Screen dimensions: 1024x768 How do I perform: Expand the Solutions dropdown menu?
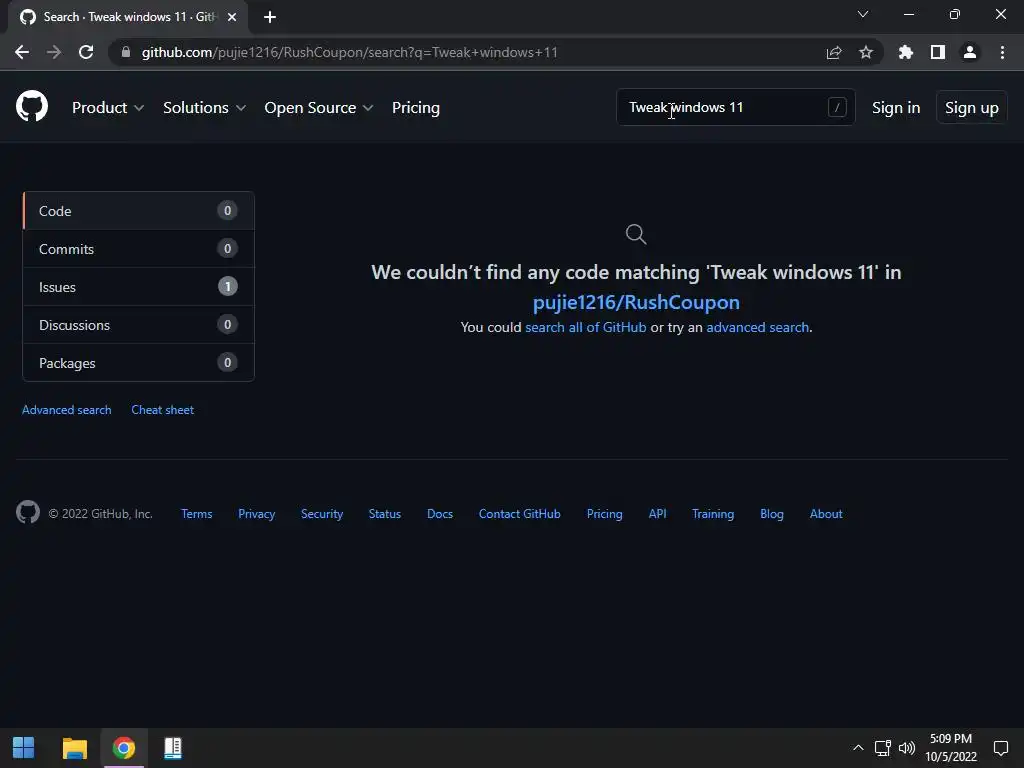[x=204, y=108]
